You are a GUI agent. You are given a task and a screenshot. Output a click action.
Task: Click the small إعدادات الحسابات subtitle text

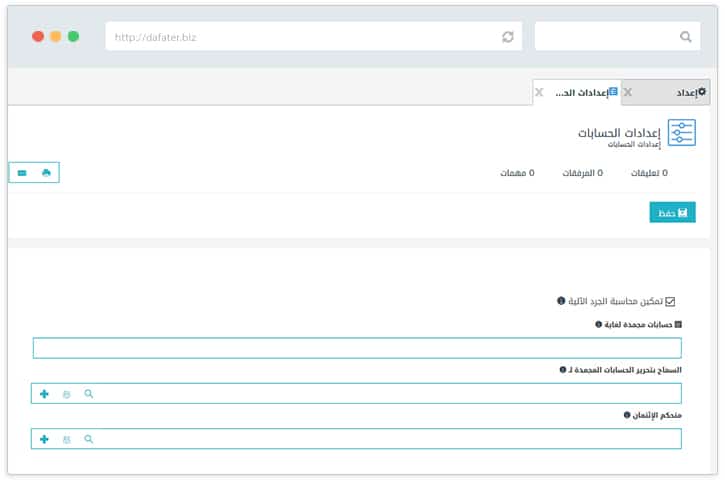click(634, 145)
